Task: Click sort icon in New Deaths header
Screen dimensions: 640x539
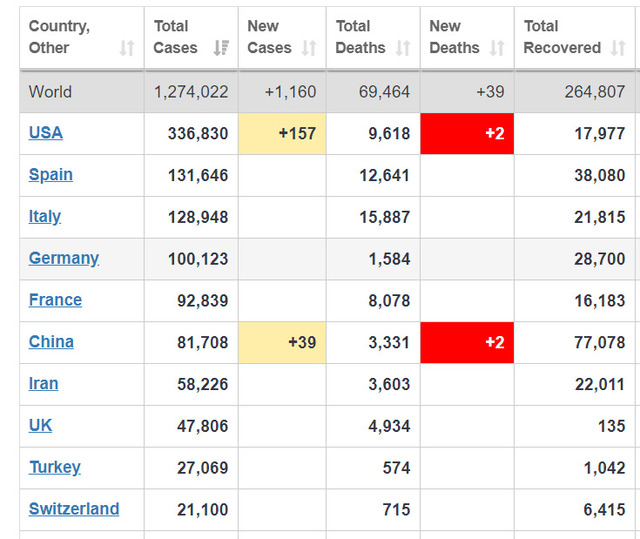Action: [497, 48]
